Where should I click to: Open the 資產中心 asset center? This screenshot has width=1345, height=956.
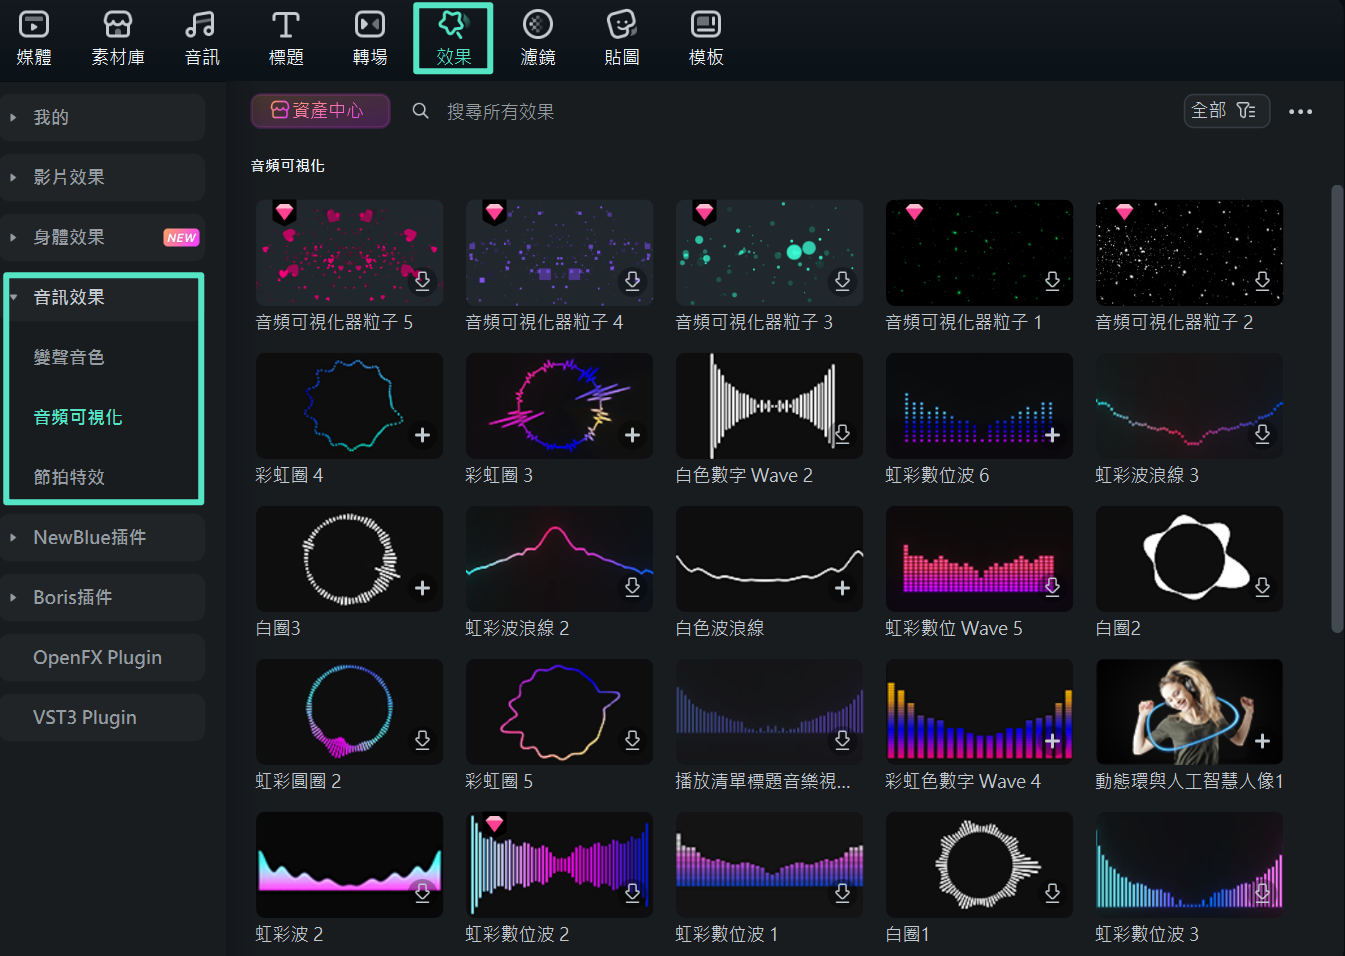pyautogui.click(x=320, y=111)
